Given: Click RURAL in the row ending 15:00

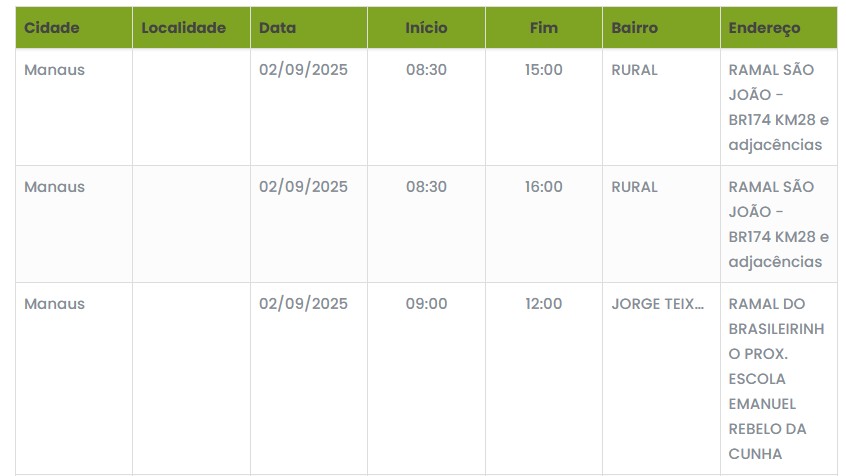Looking at the screenshot, I should tap(635, 70).
